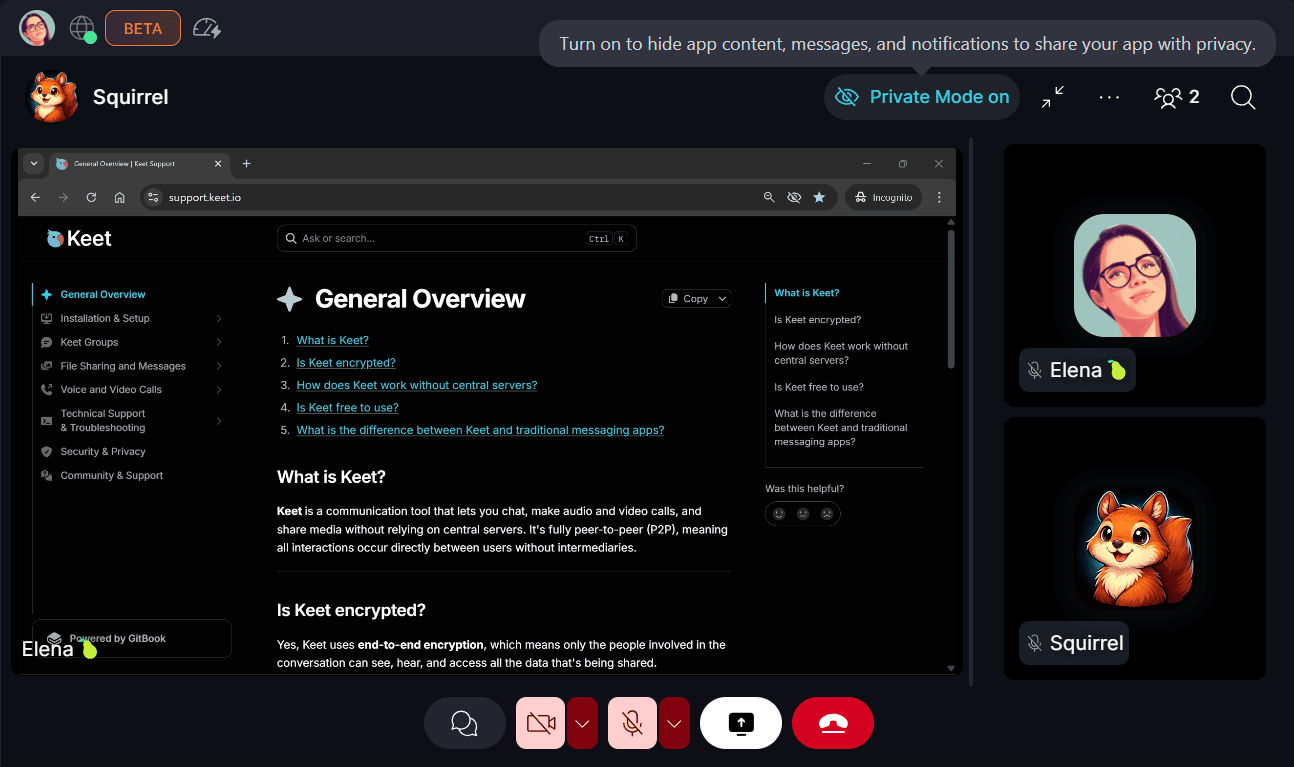Click the Keet logo on the support page

[x=79, y=238]
